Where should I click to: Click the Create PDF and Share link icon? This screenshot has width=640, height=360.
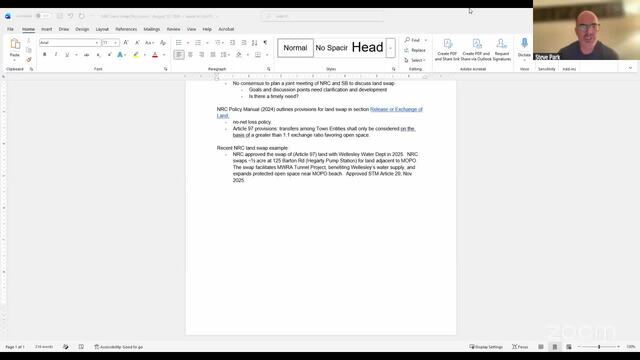point(447,50)
